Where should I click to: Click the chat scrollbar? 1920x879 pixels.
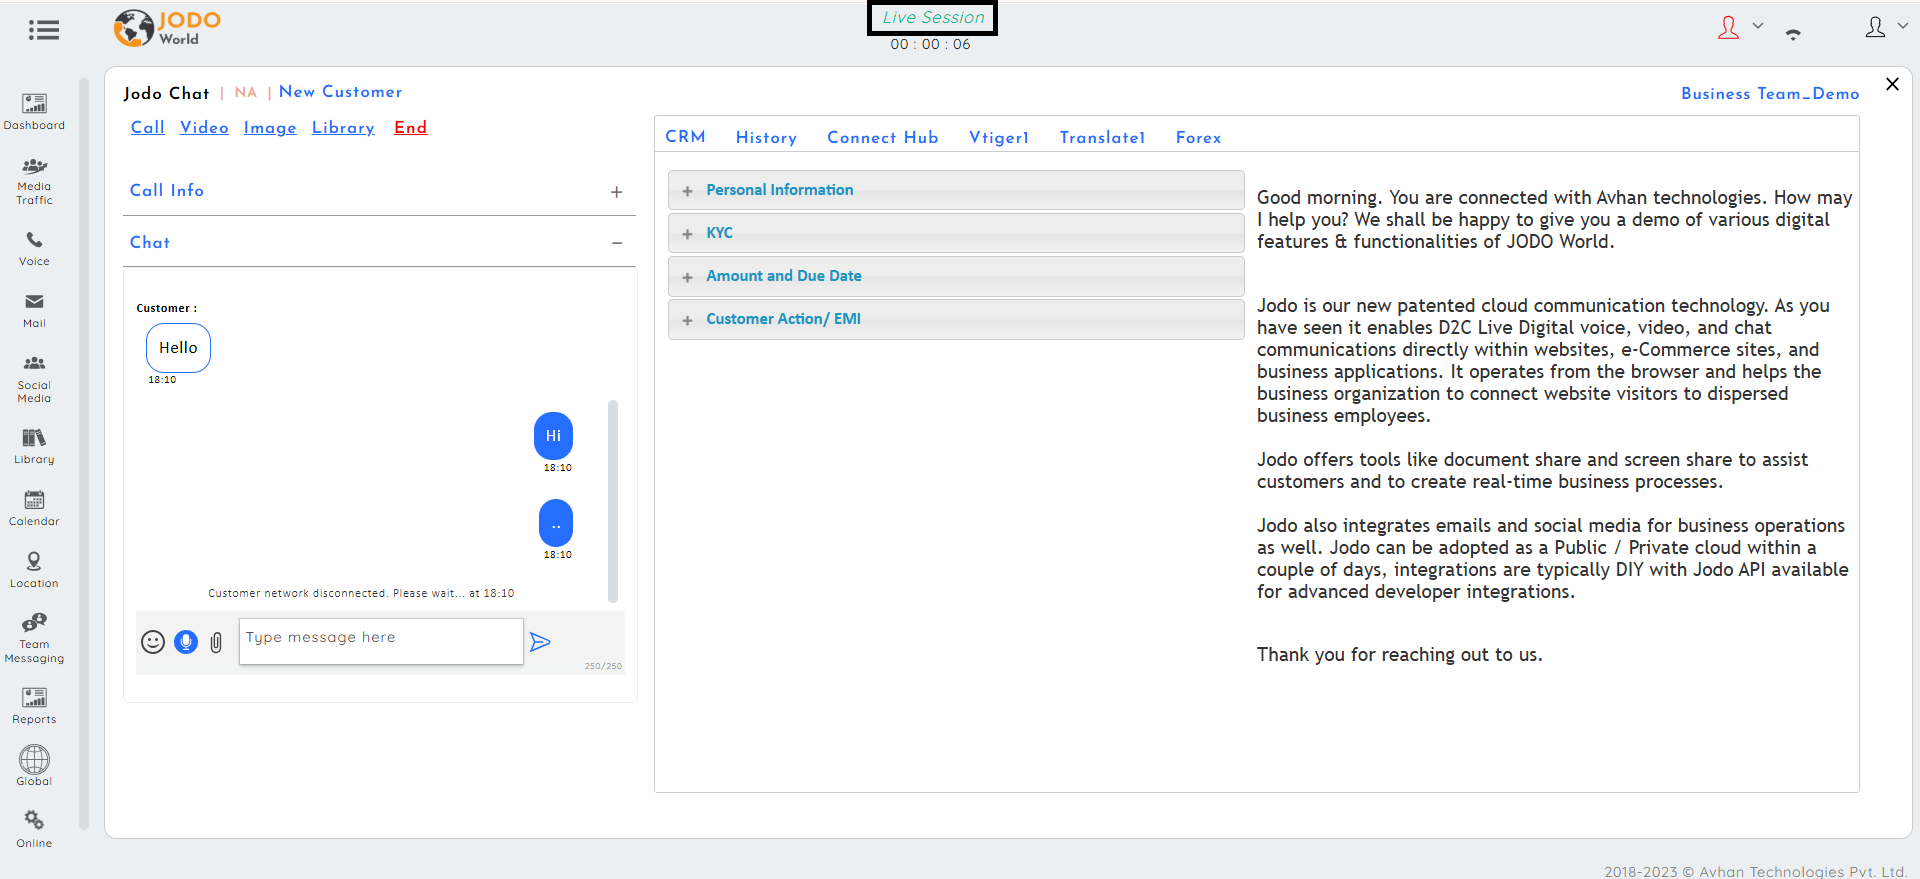click(x=613, y=501)
